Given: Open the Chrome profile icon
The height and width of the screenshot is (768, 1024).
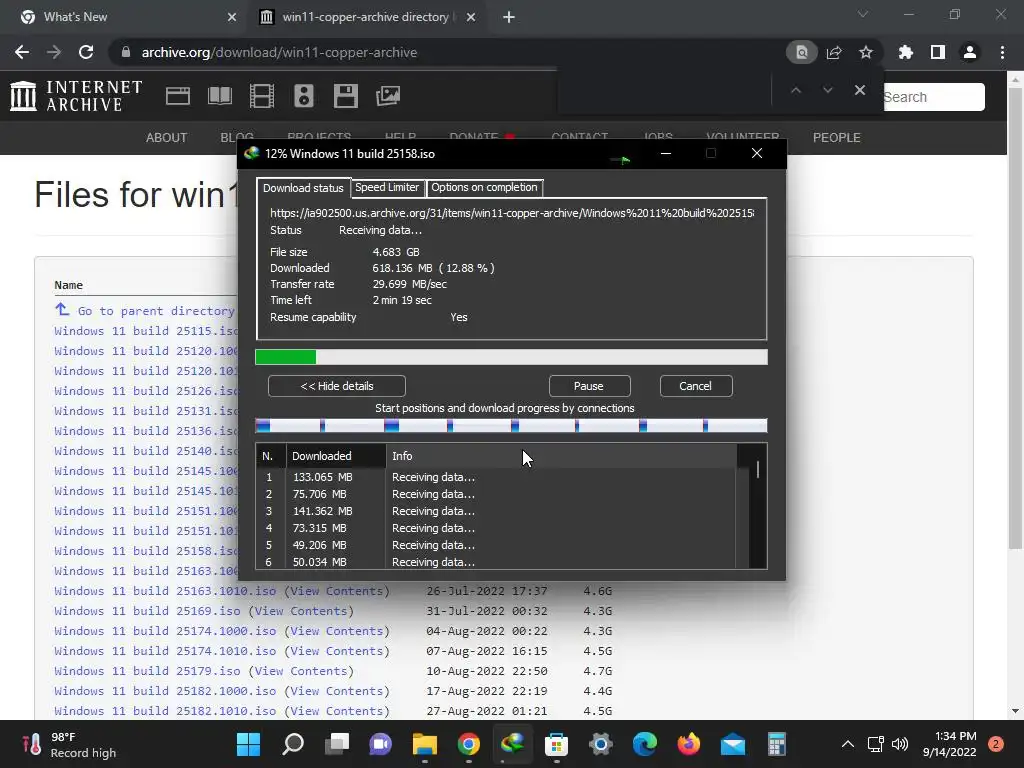Looking at the screenshot, I should (970, 52).
